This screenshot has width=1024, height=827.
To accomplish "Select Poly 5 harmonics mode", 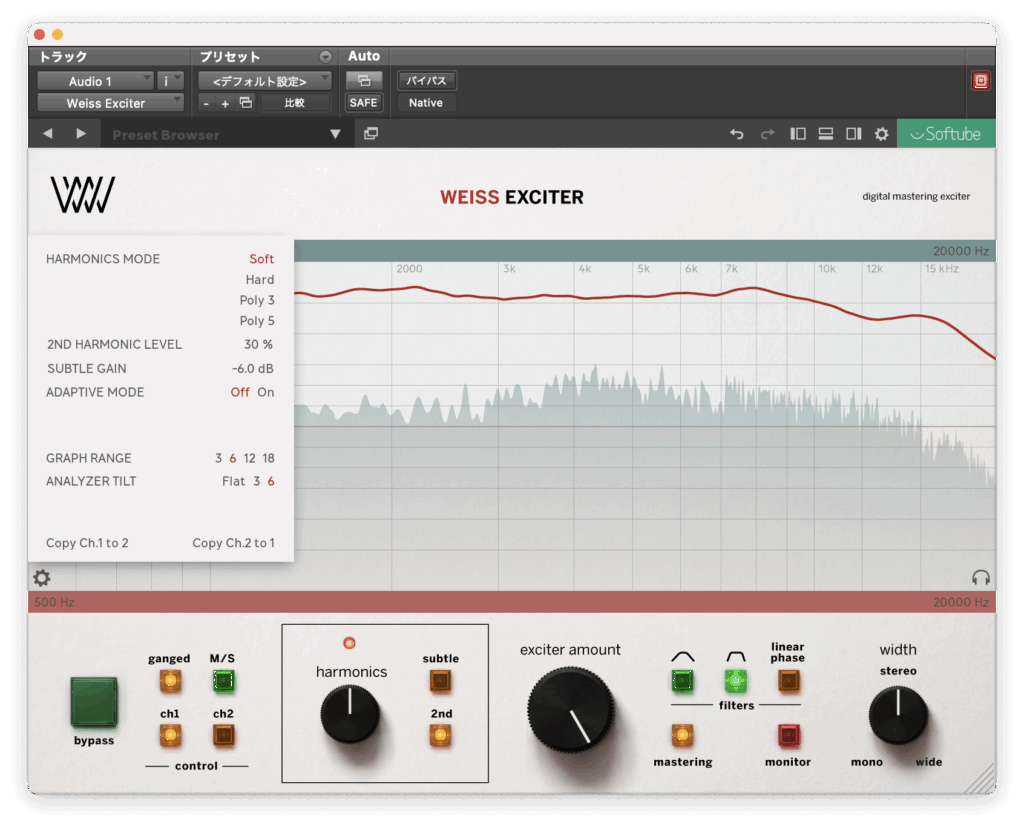I will click(x=257, y=321).
